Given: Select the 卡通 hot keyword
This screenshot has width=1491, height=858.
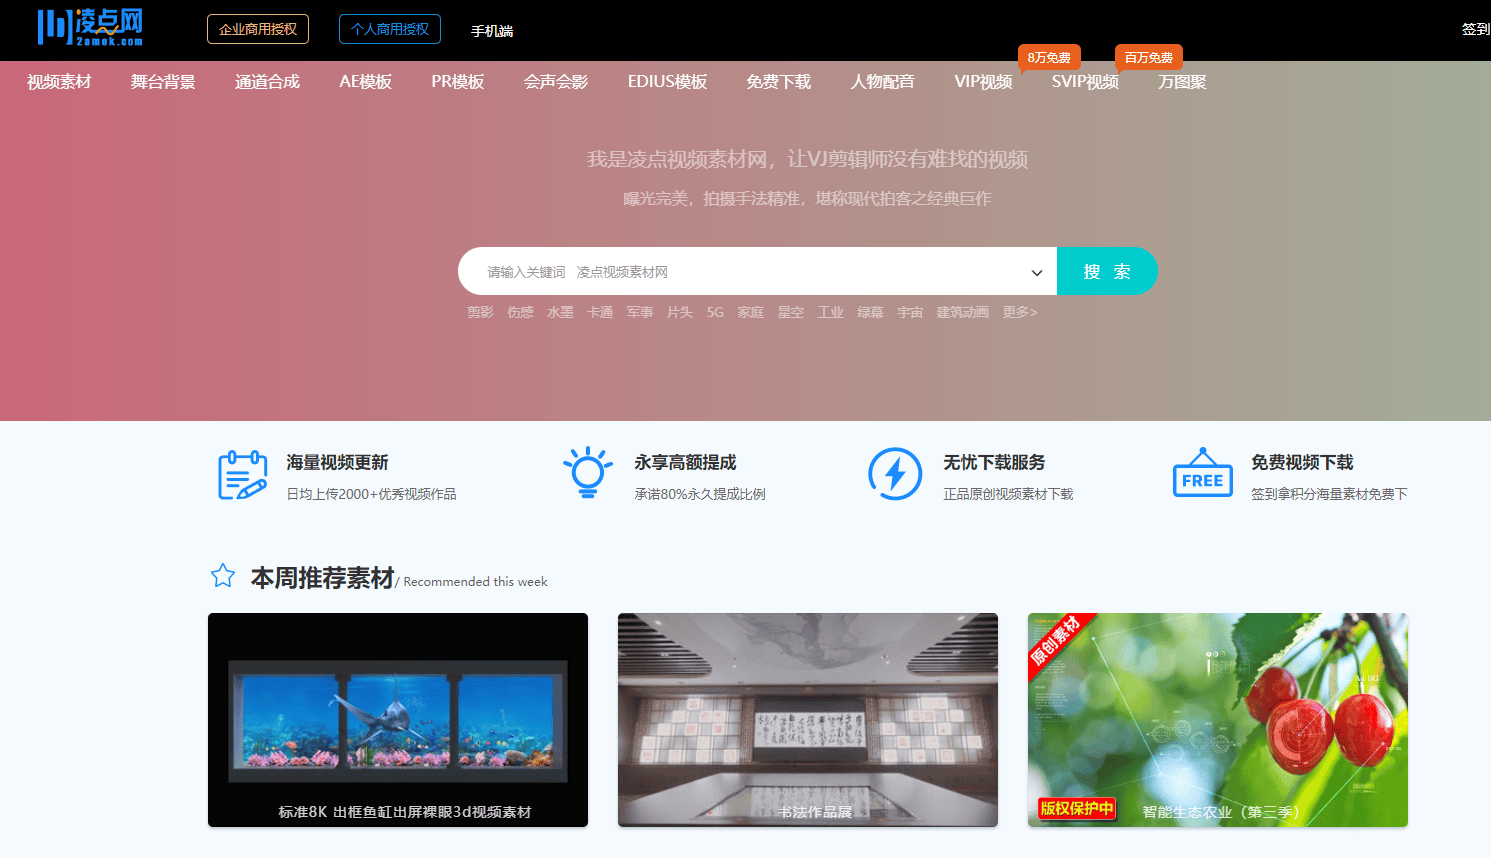Looking at the screenshot, I should pyautogui.click(x=600, y=312).
